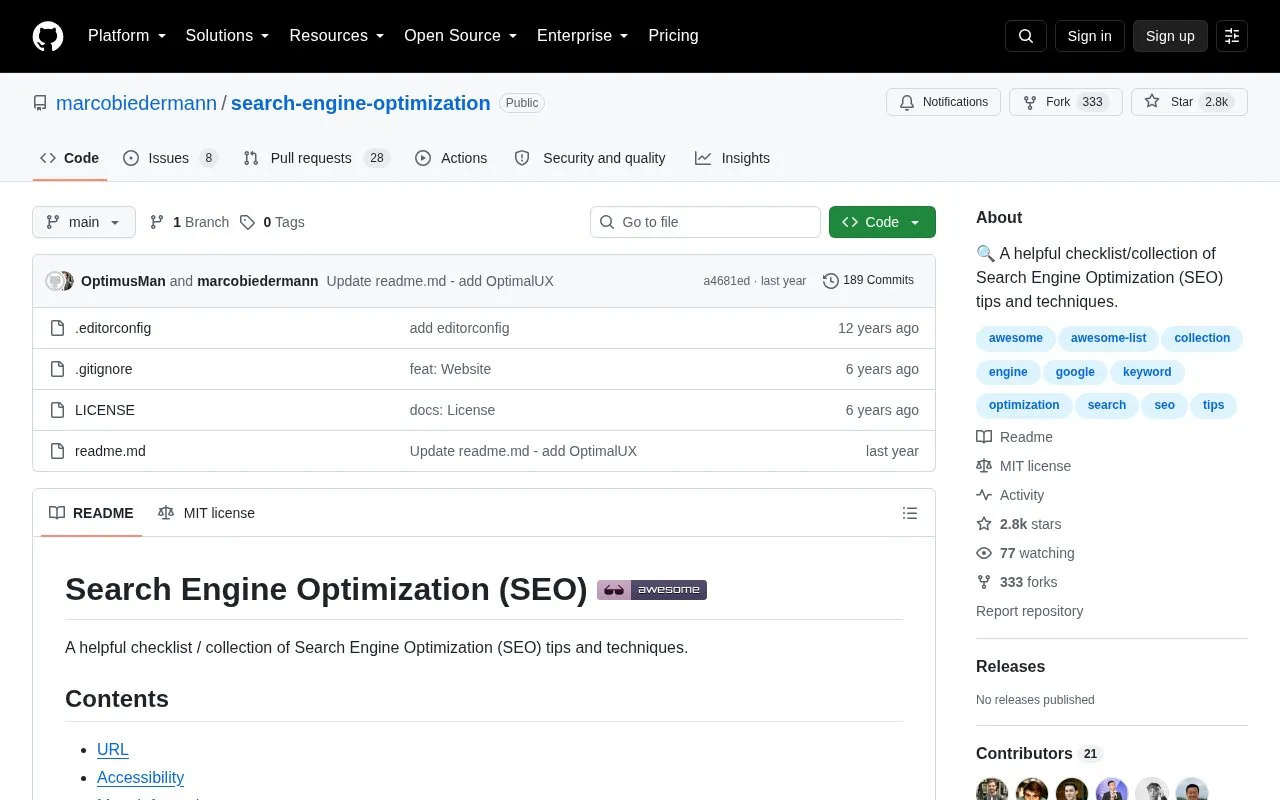
Task: Fork the repository
Action: [1066, 102]
